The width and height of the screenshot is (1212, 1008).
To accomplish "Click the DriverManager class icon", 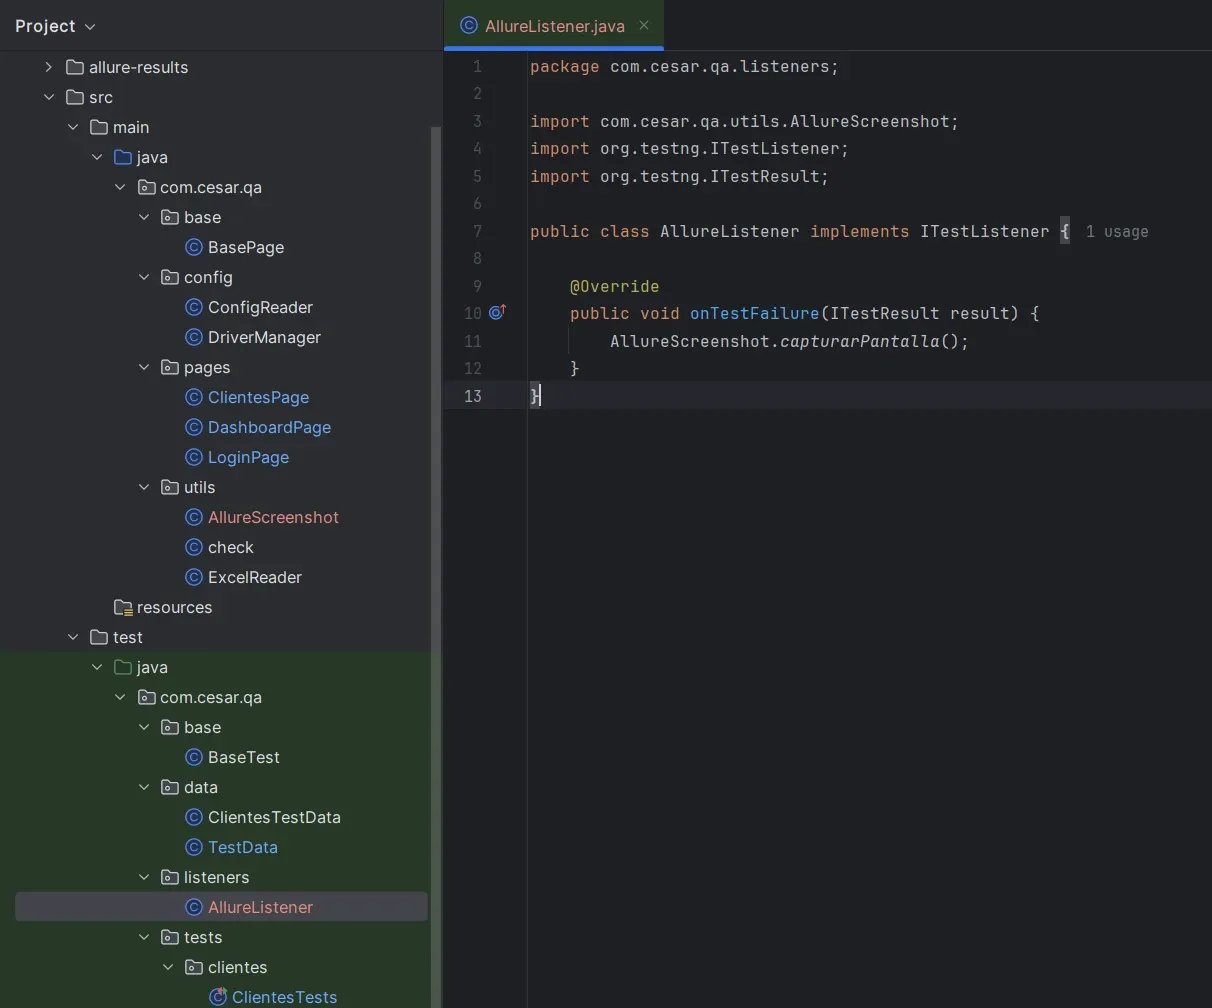I will pyautogui.click(x=192, y=337).
